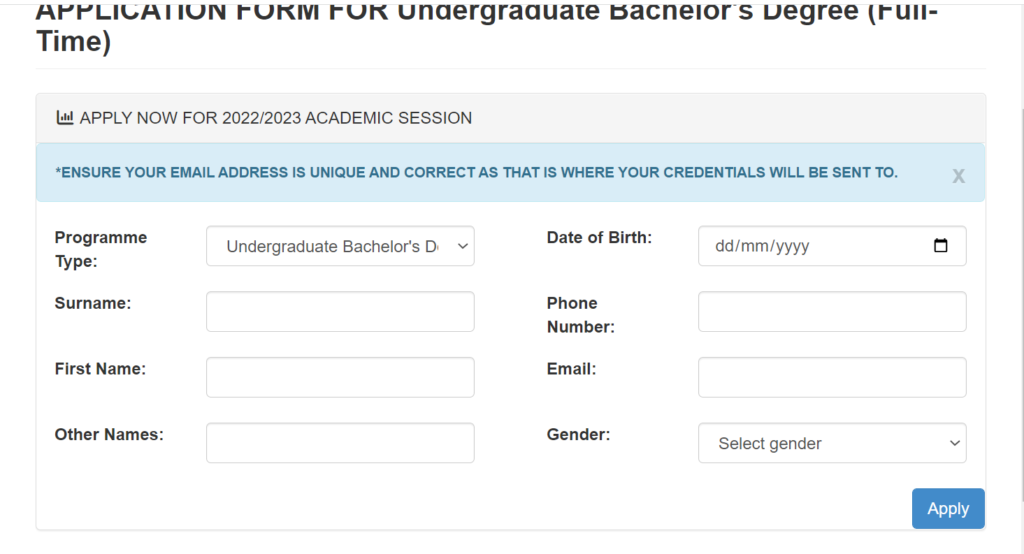Click the "Programme Type:" label
This screenshot has width=1024, height=554.
[x=100, y=249]
